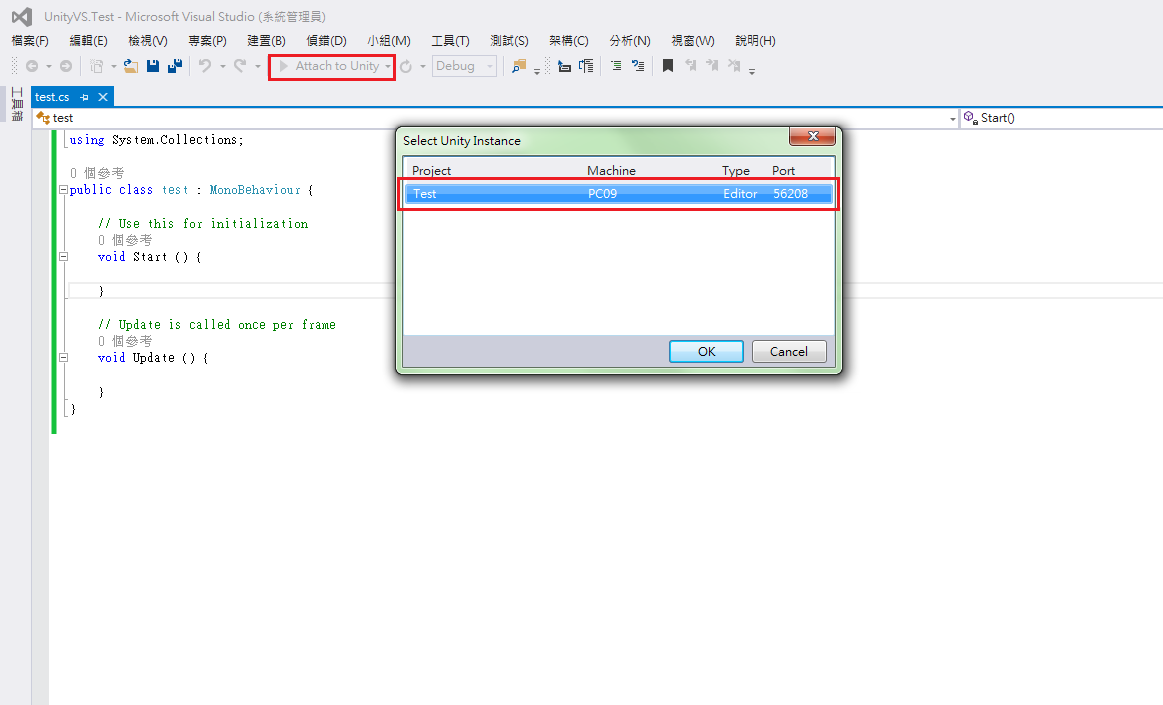The height and width of the screenshot is (705, 1163).
Task: Click the Type column header
Action: coord(736,171)
